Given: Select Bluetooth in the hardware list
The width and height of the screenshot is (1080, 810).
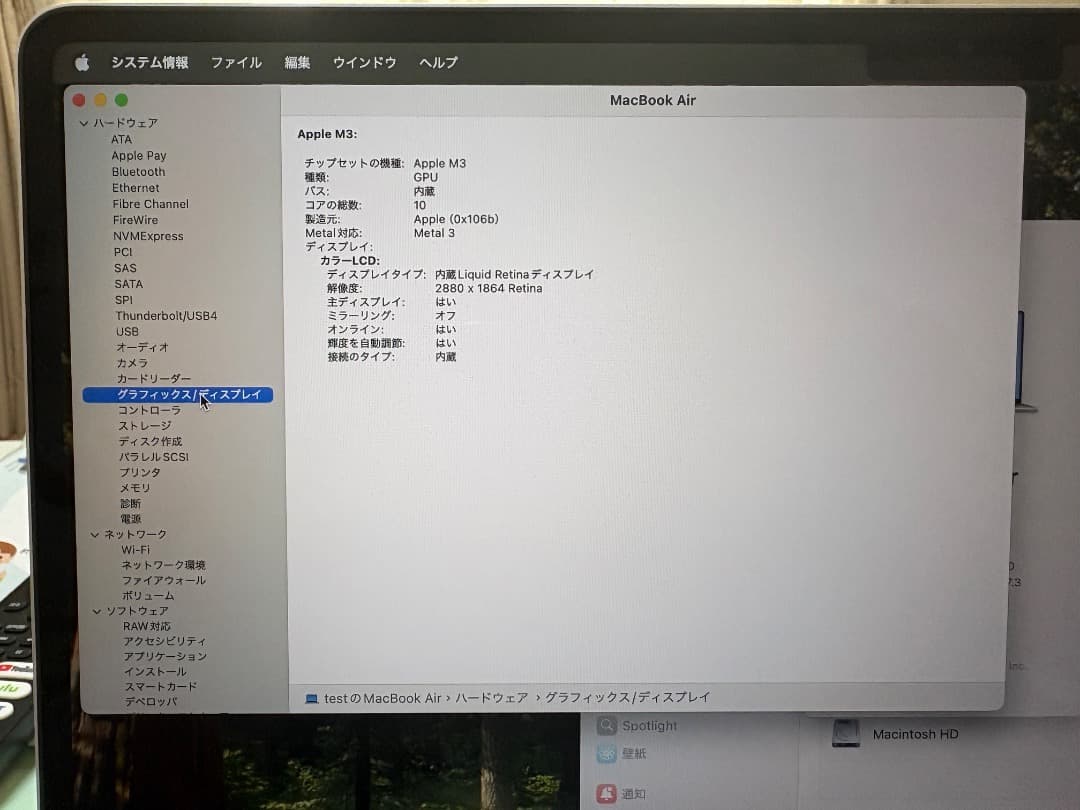Looking at the screenshot, I should pos(138,171).
